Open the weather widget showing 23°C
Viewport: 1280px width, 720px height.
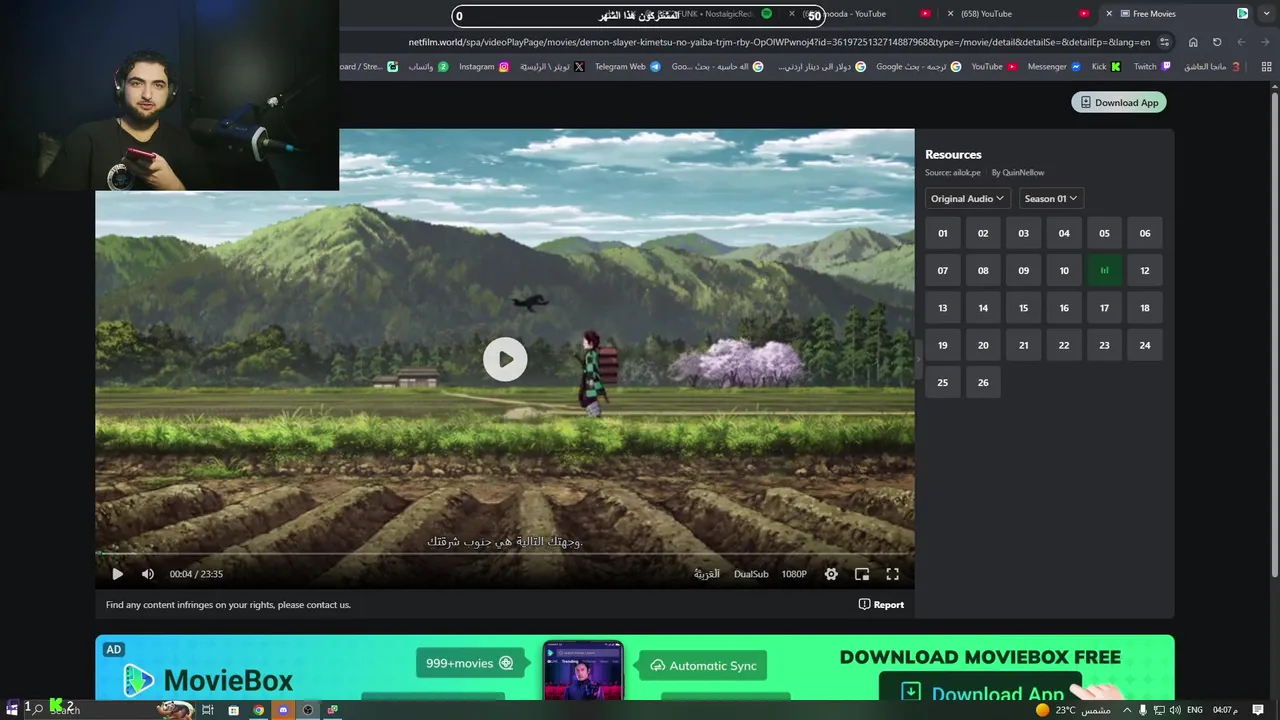pos(1073,710)
